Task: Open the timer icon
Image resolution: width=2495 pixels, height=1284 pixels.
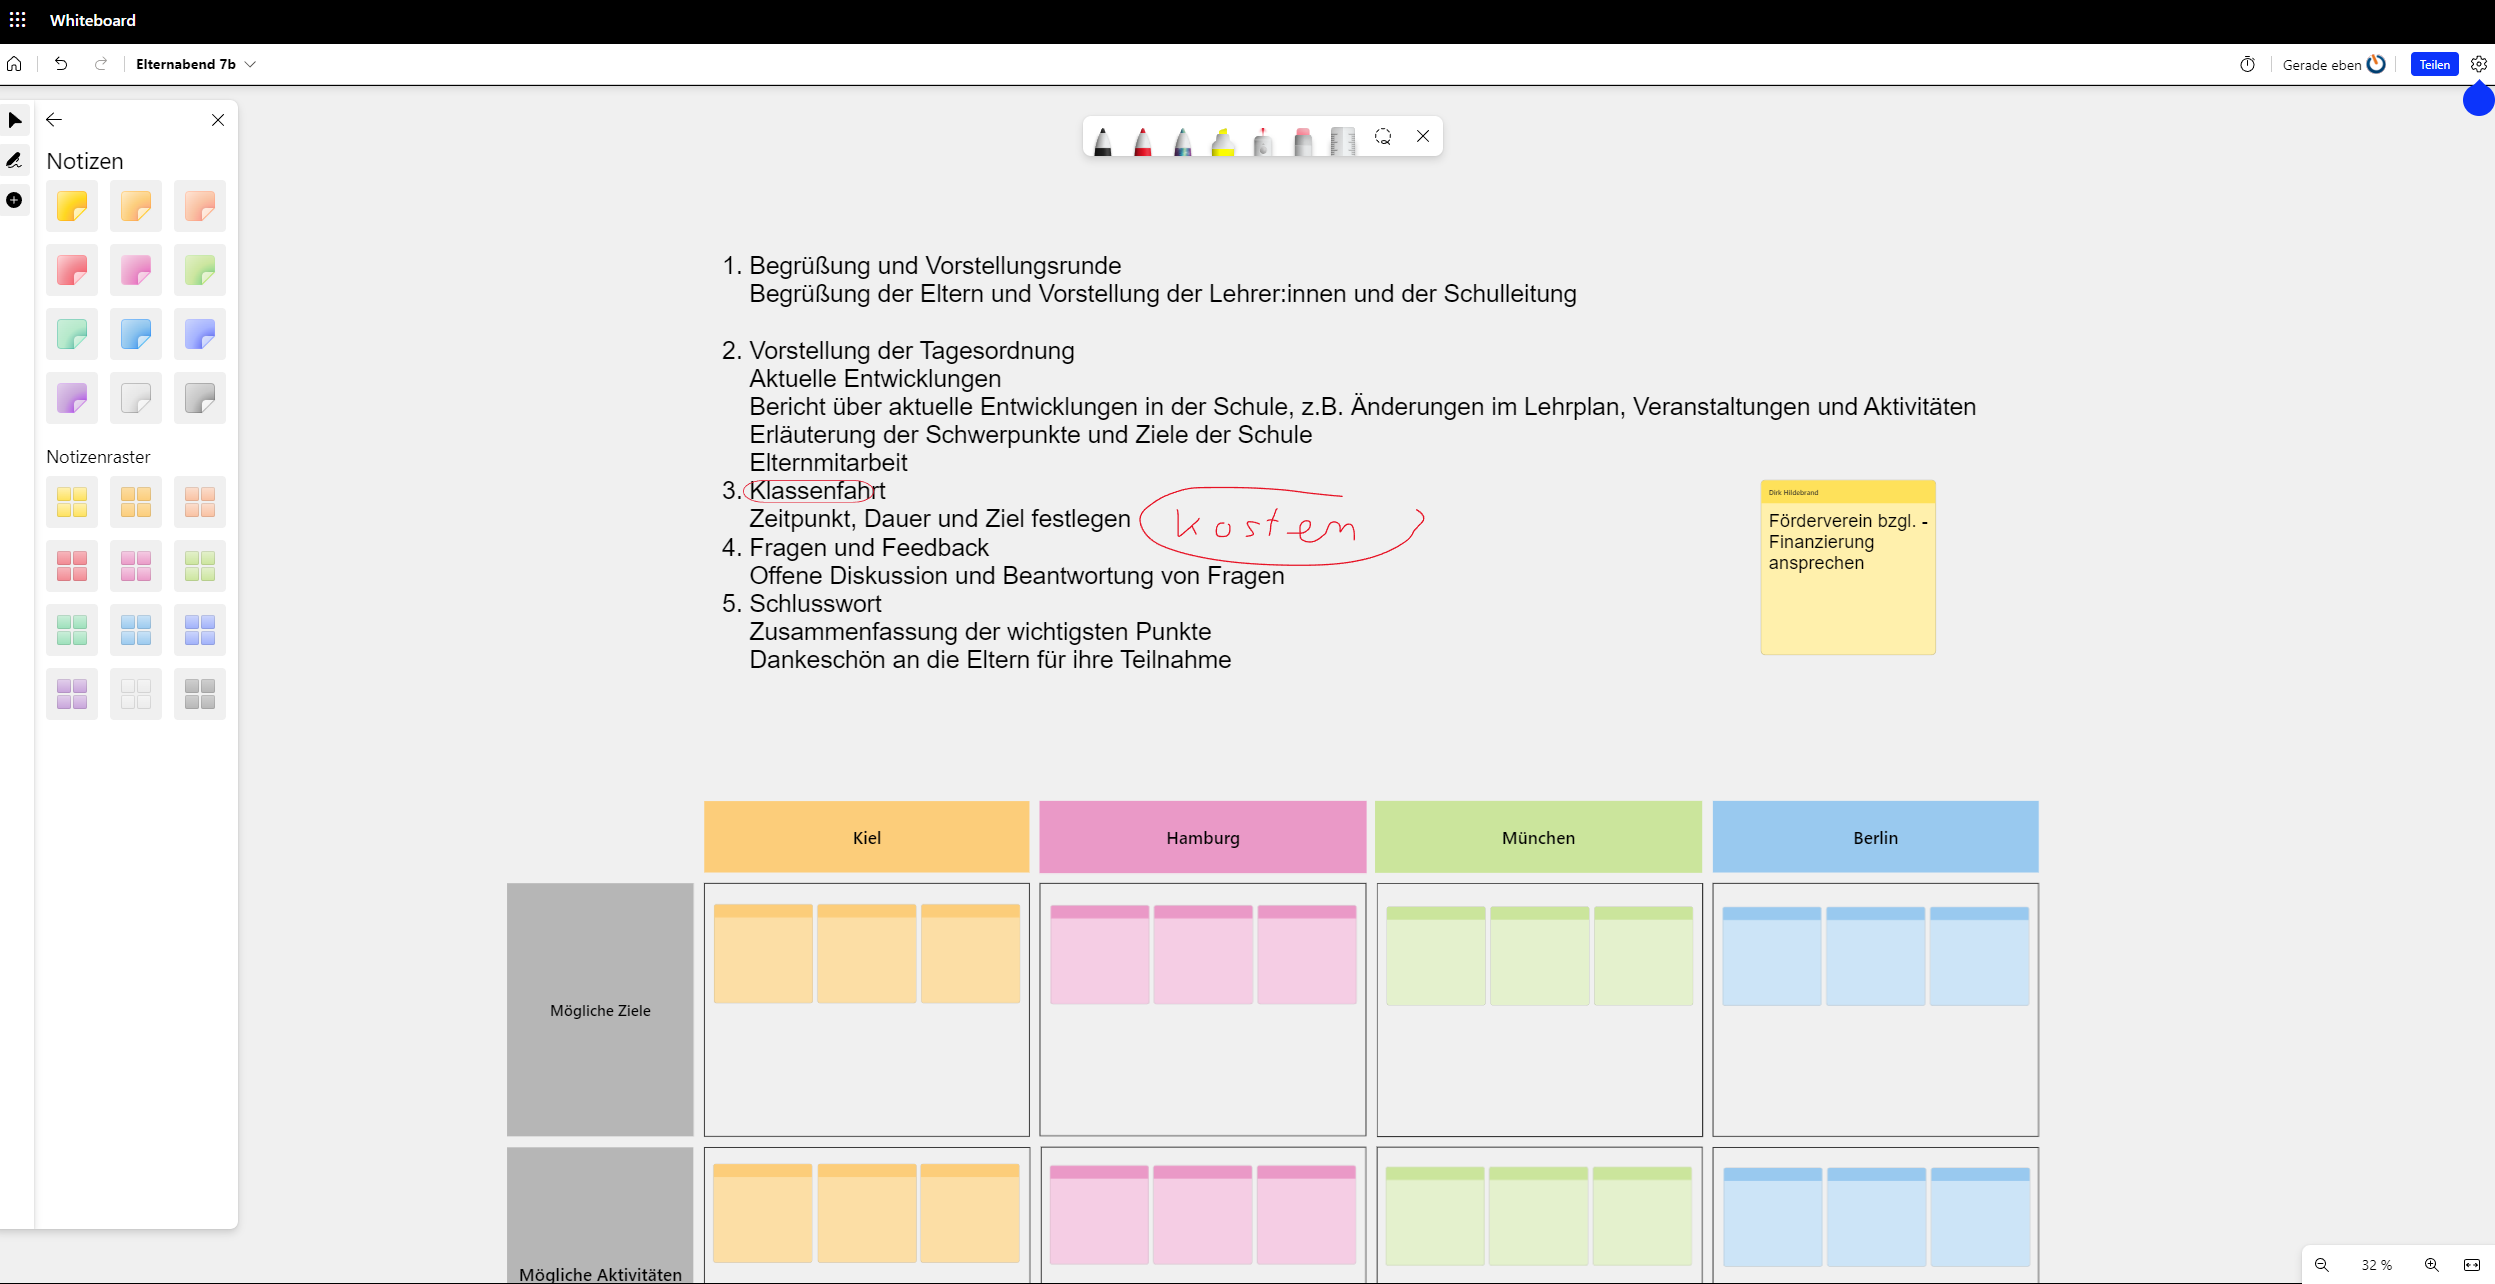Action: 2247,64
